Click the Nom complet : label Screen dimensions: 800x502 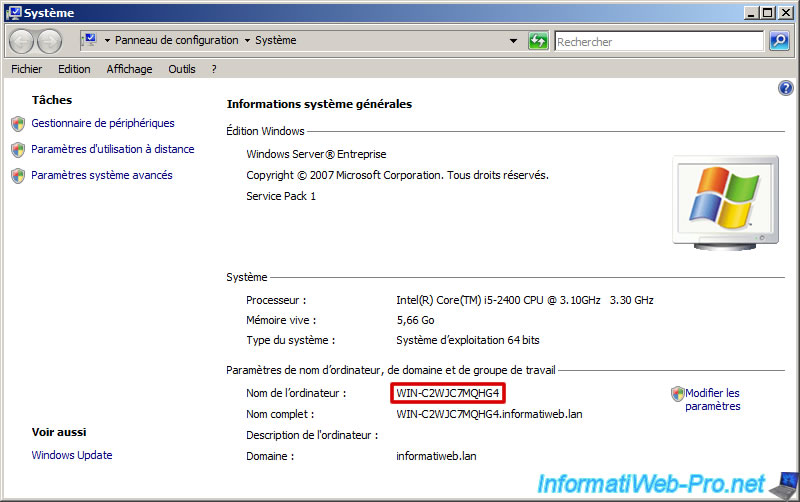280,414
